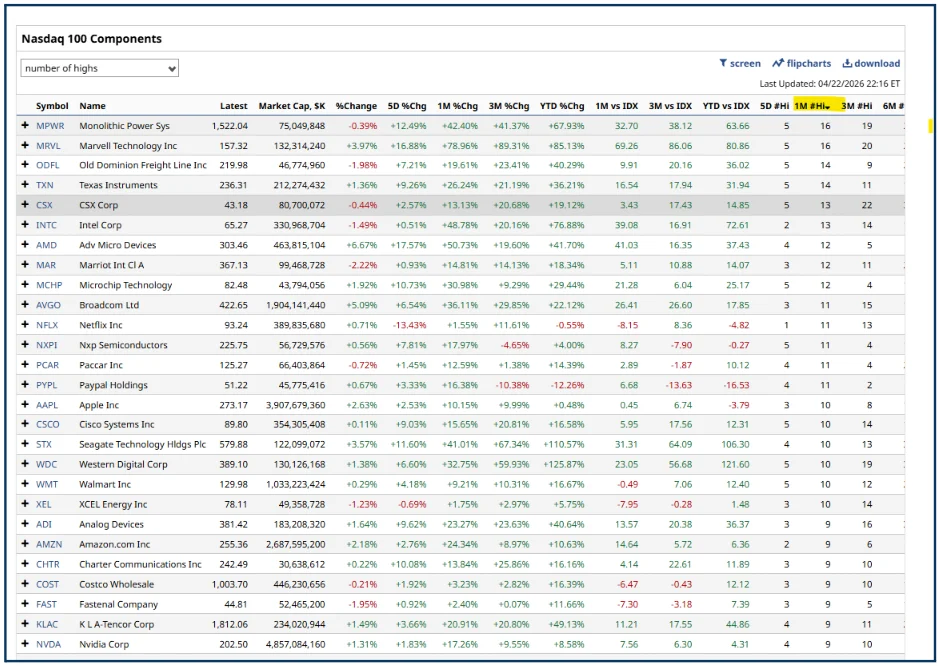Open the NXPI symbol link

pos(47,345)
